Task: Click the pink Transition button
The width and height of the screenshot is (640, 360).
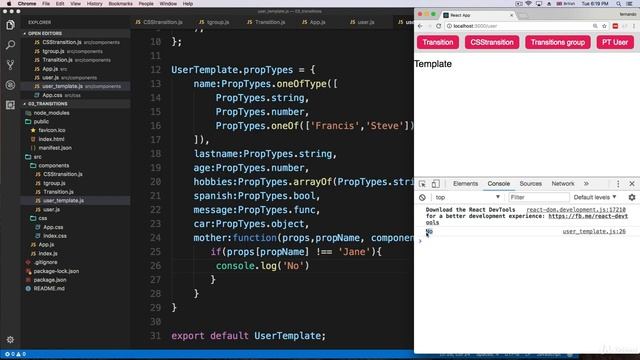Action: (438, 42)
